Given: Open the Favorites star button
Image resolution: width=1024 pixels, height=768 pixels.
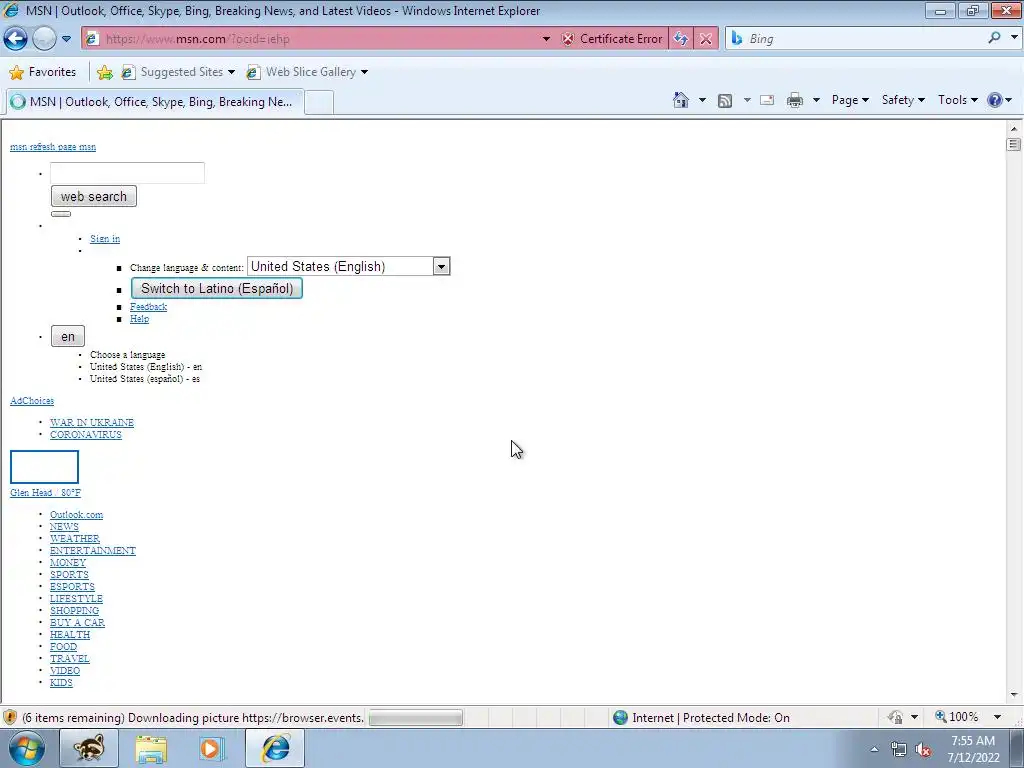Looking at the screenshot, I should click(43, 72).
